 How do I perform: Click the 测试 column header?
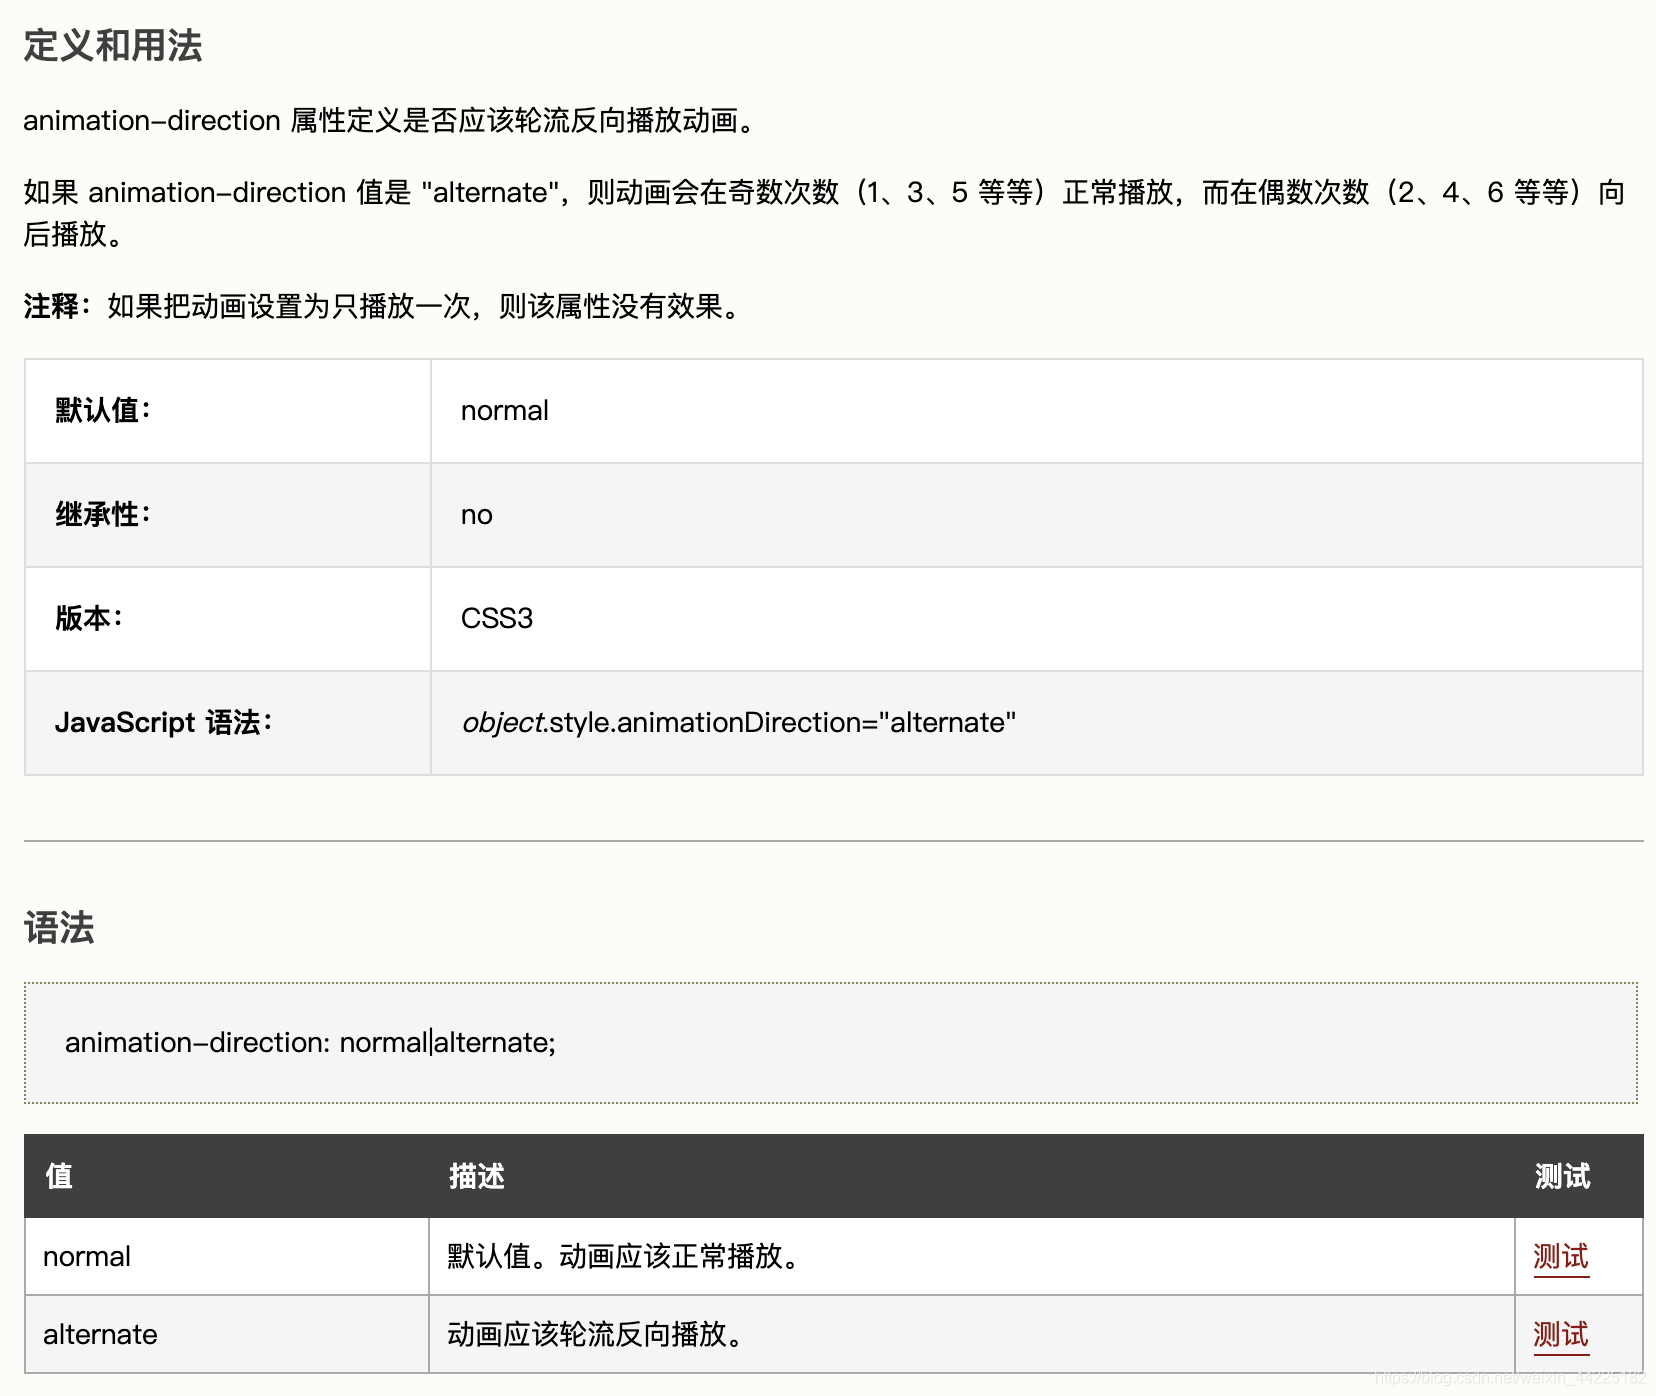tap(1562, 1176)
